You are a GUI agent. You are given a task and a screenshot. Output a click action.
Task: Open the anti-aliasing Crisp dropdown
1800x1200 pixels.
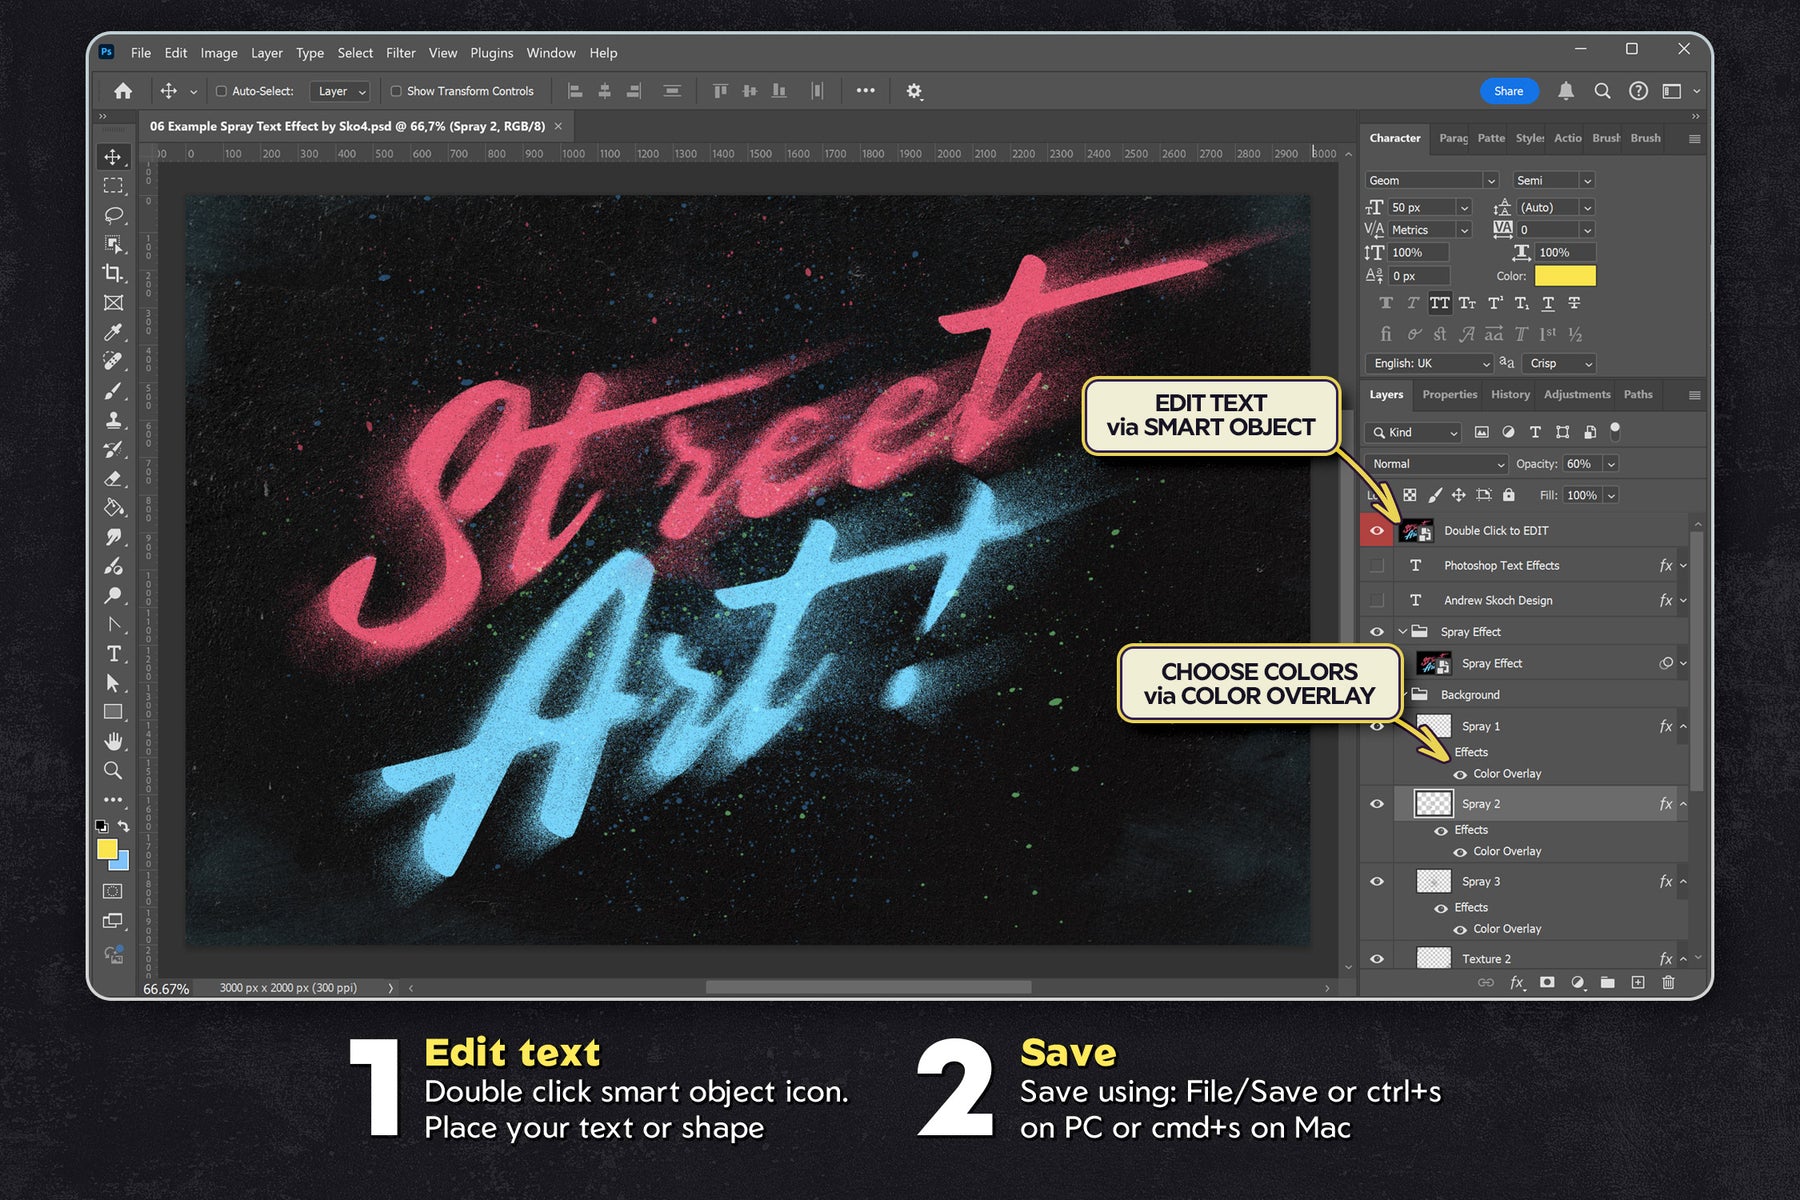coord(1559,364)
